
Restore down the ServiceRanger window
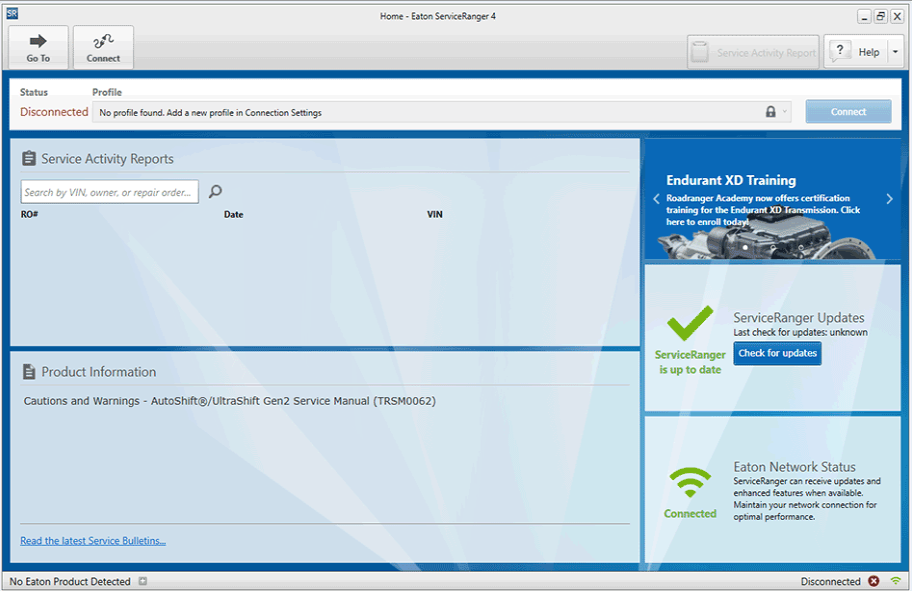click(881, 16)
